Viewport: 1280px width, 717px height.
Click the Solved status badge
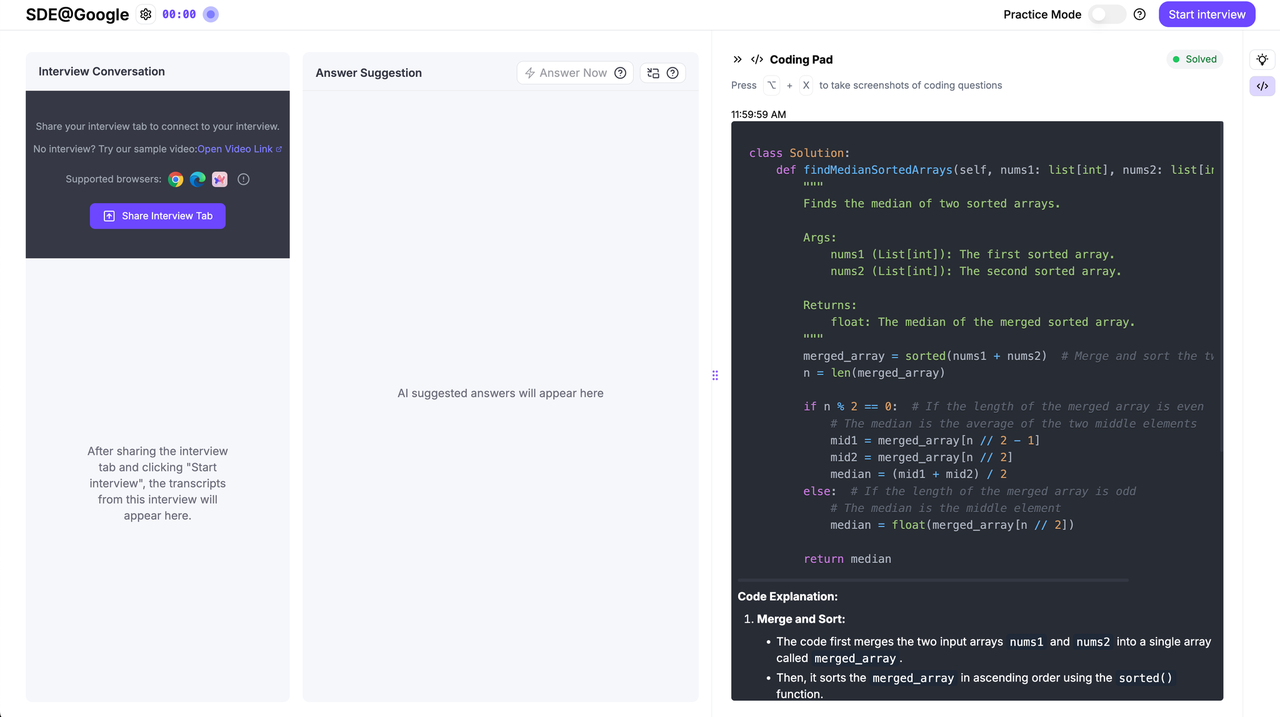[x=1195, y=59]
